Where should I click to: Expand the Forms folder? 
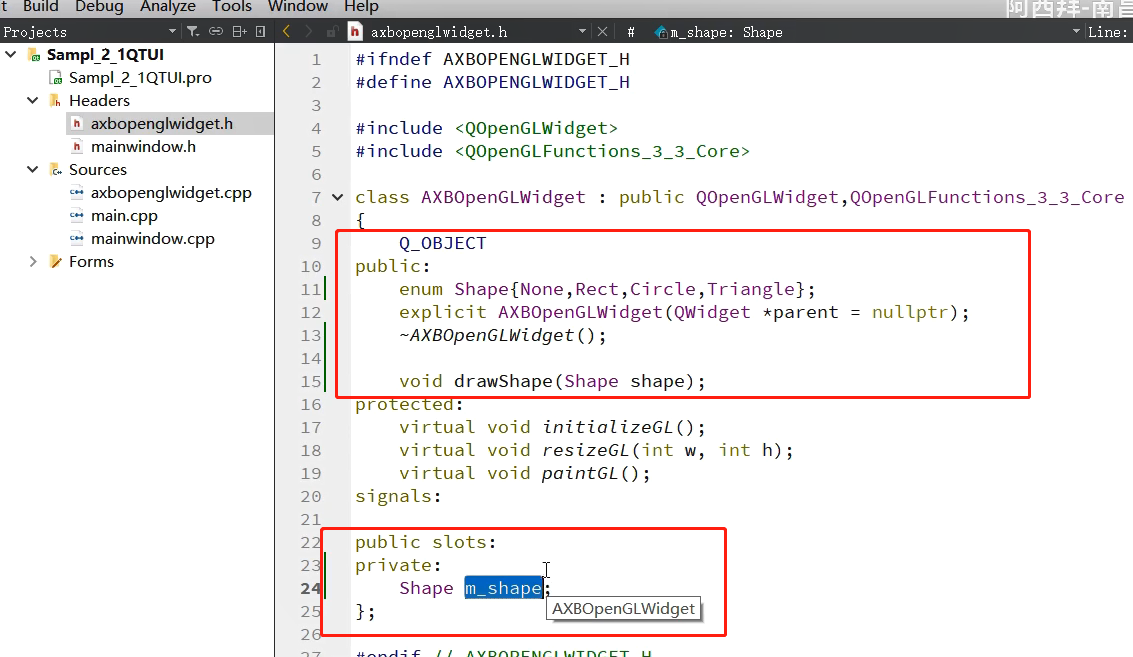click(33, 262)
